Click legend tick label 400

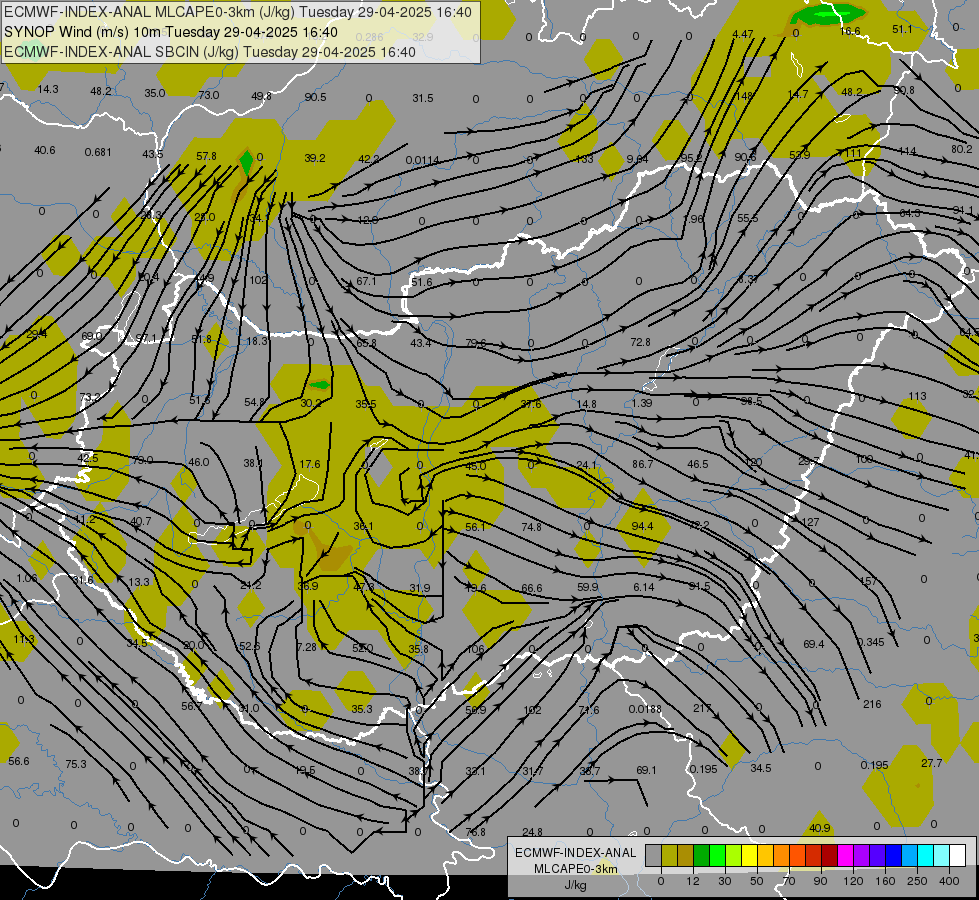(x=949, y=881)
